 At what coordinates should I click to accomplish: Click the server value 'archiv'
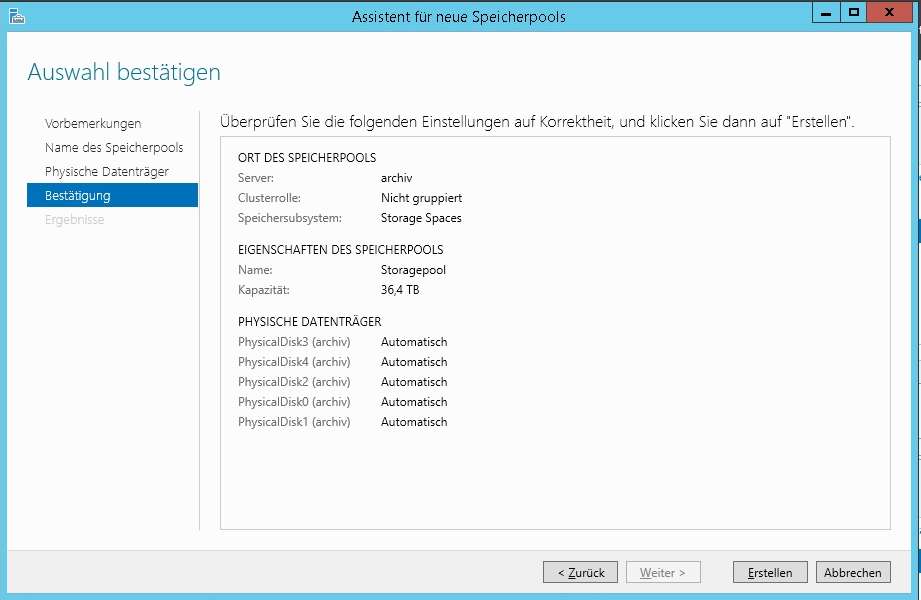point(396,178)
